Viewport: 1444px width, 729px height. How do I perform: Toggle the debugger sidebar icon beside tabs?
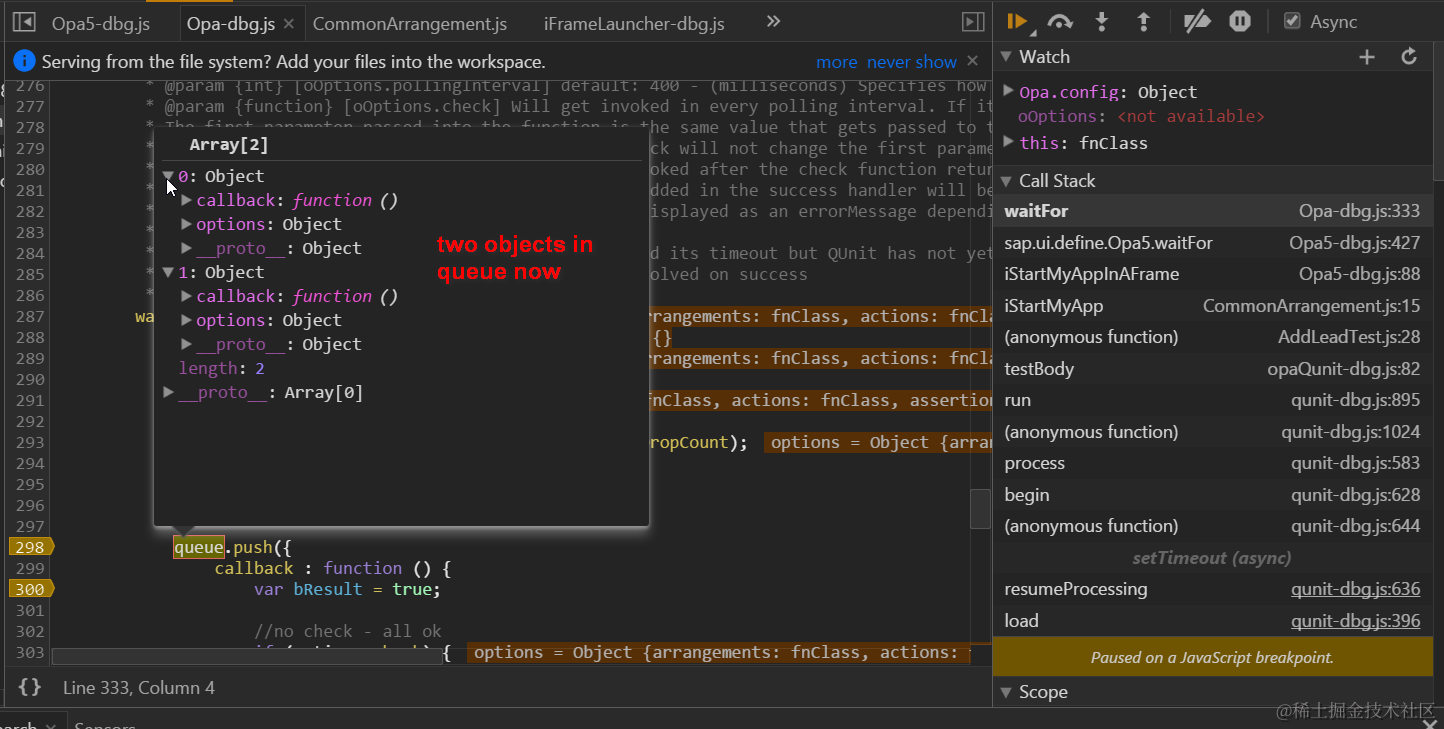pyautogui.click(x=972, y=22)
